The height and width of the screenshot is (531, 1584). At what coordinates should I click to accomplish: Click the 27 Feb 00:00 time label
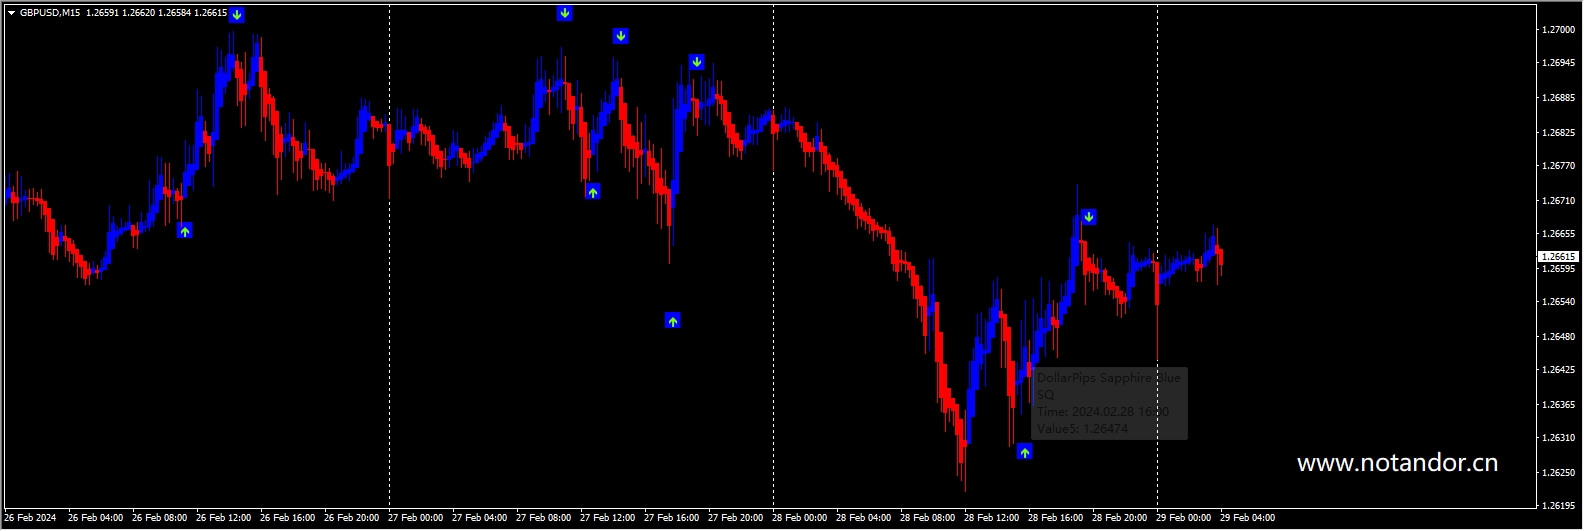click(416, 518)
